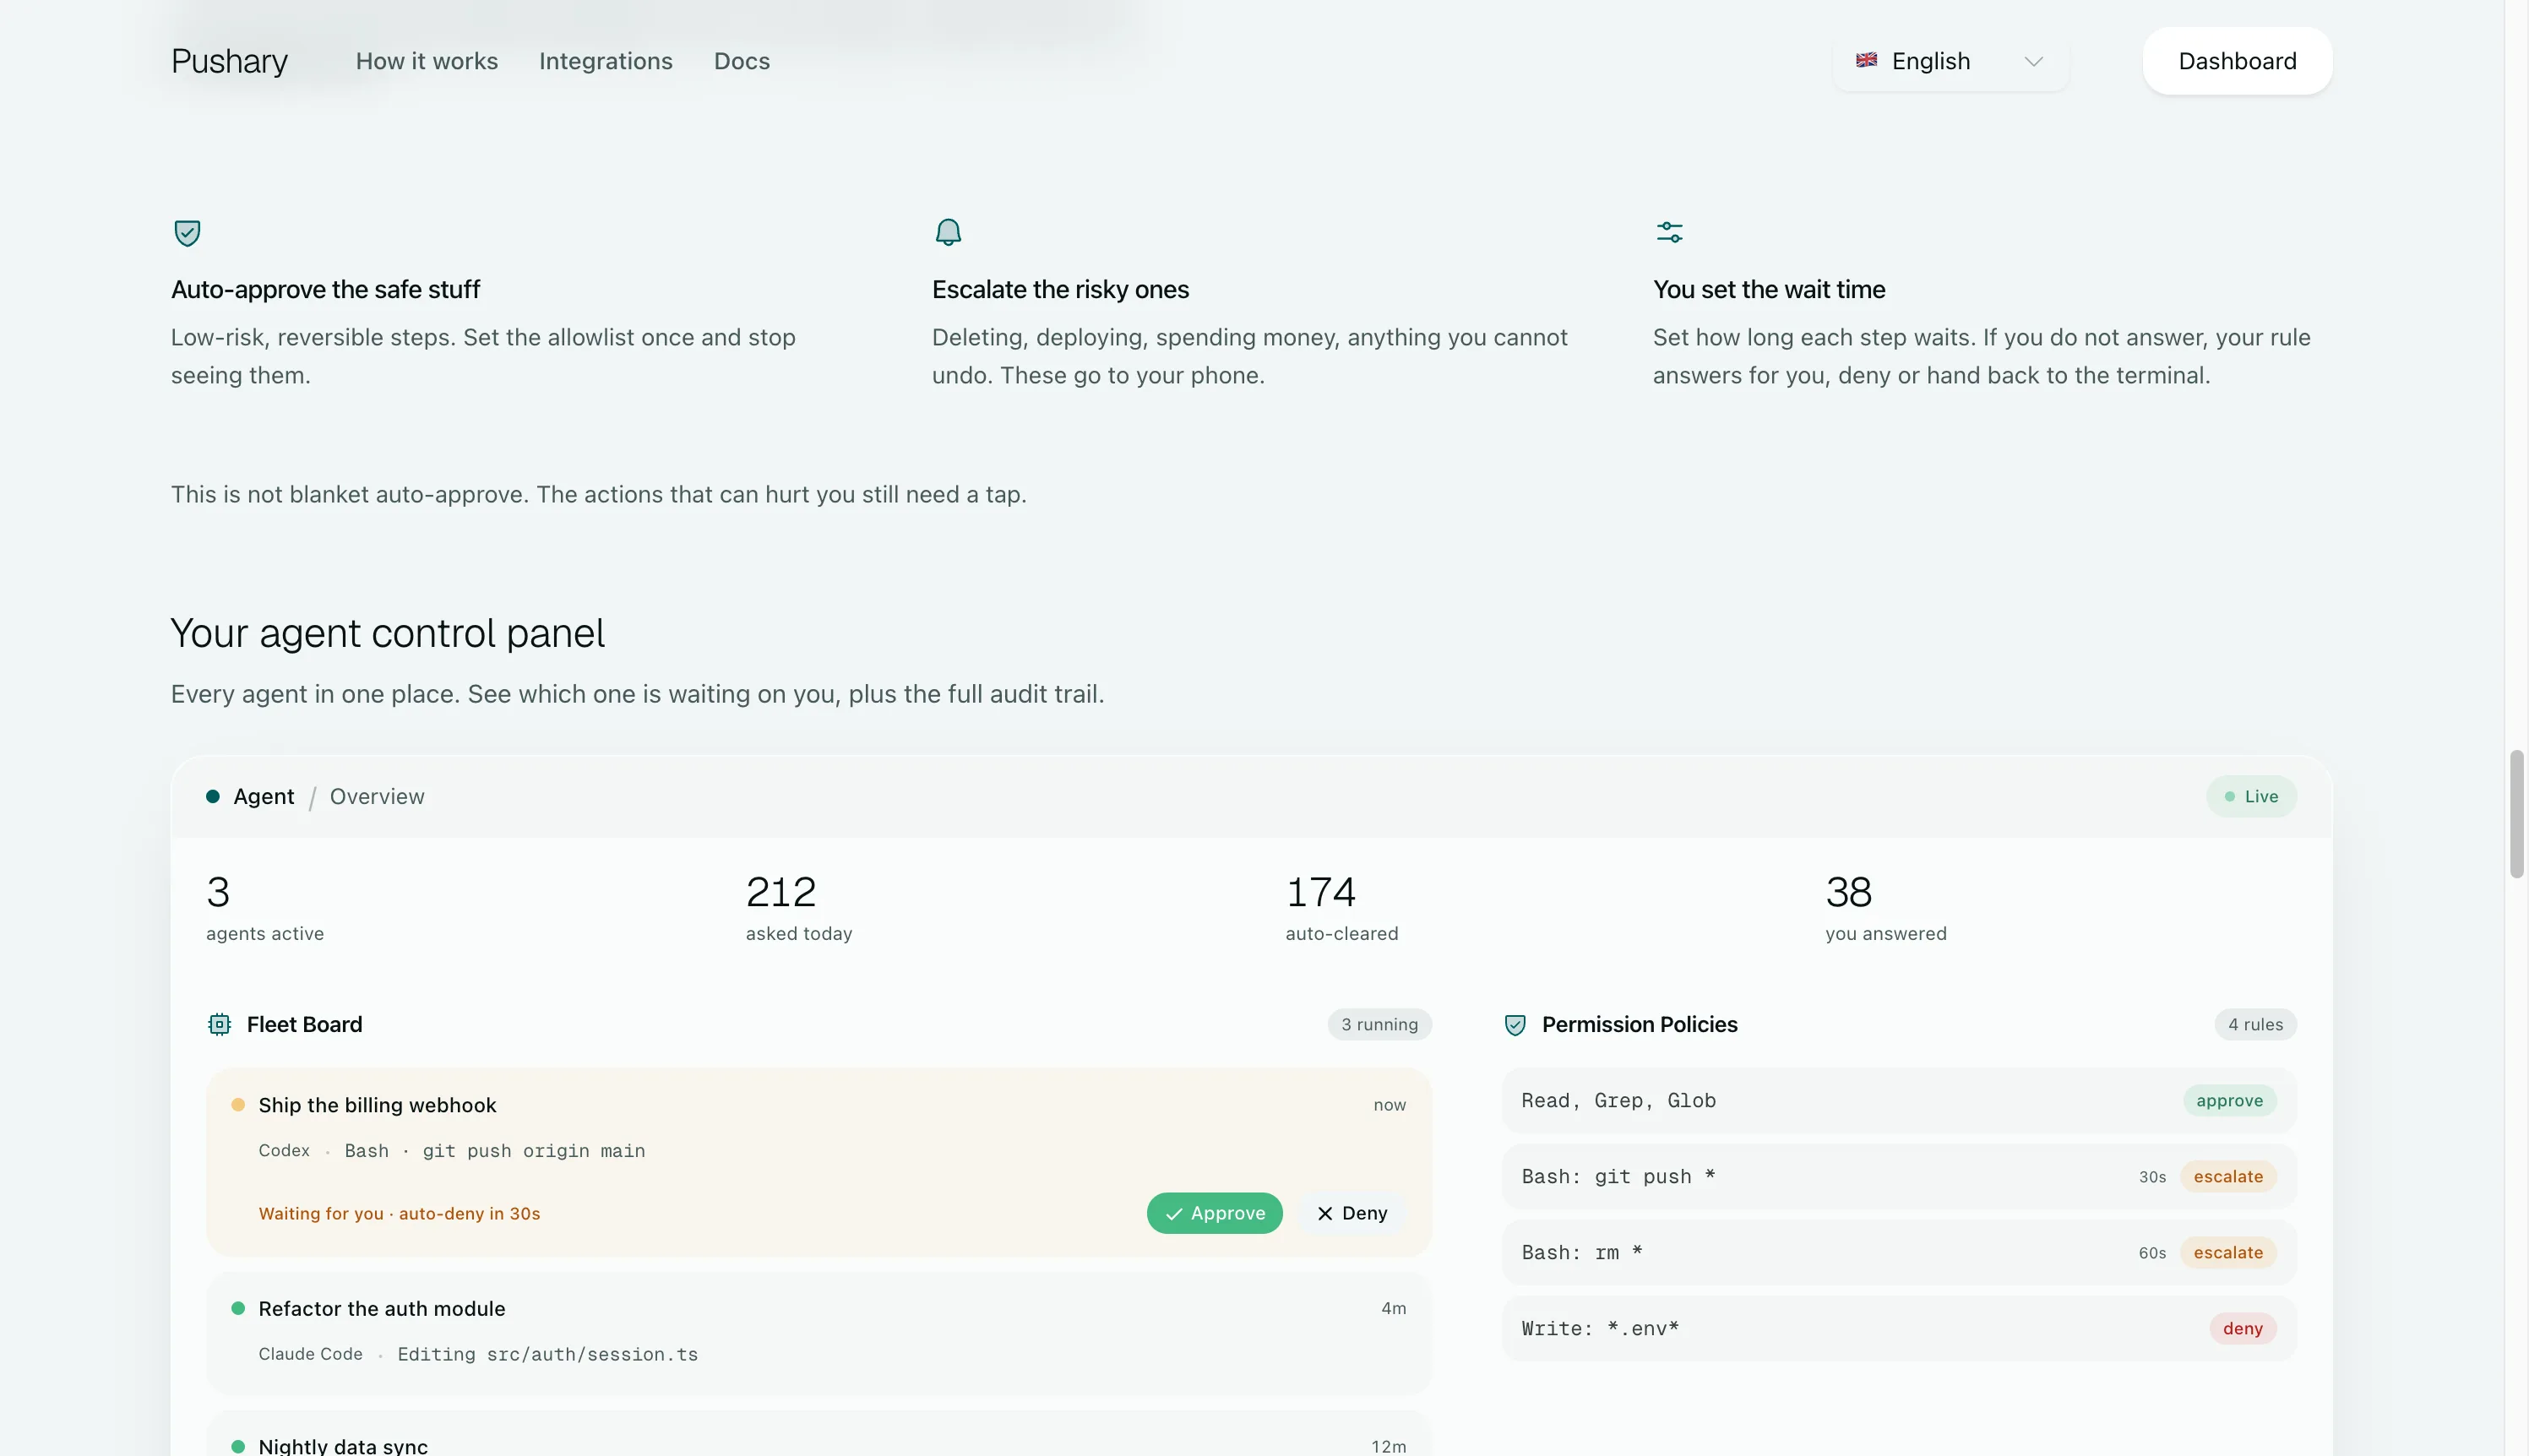2529x1456 pixels.
Task: Open the English language dropdown
Action: (x=1950, y=61)
